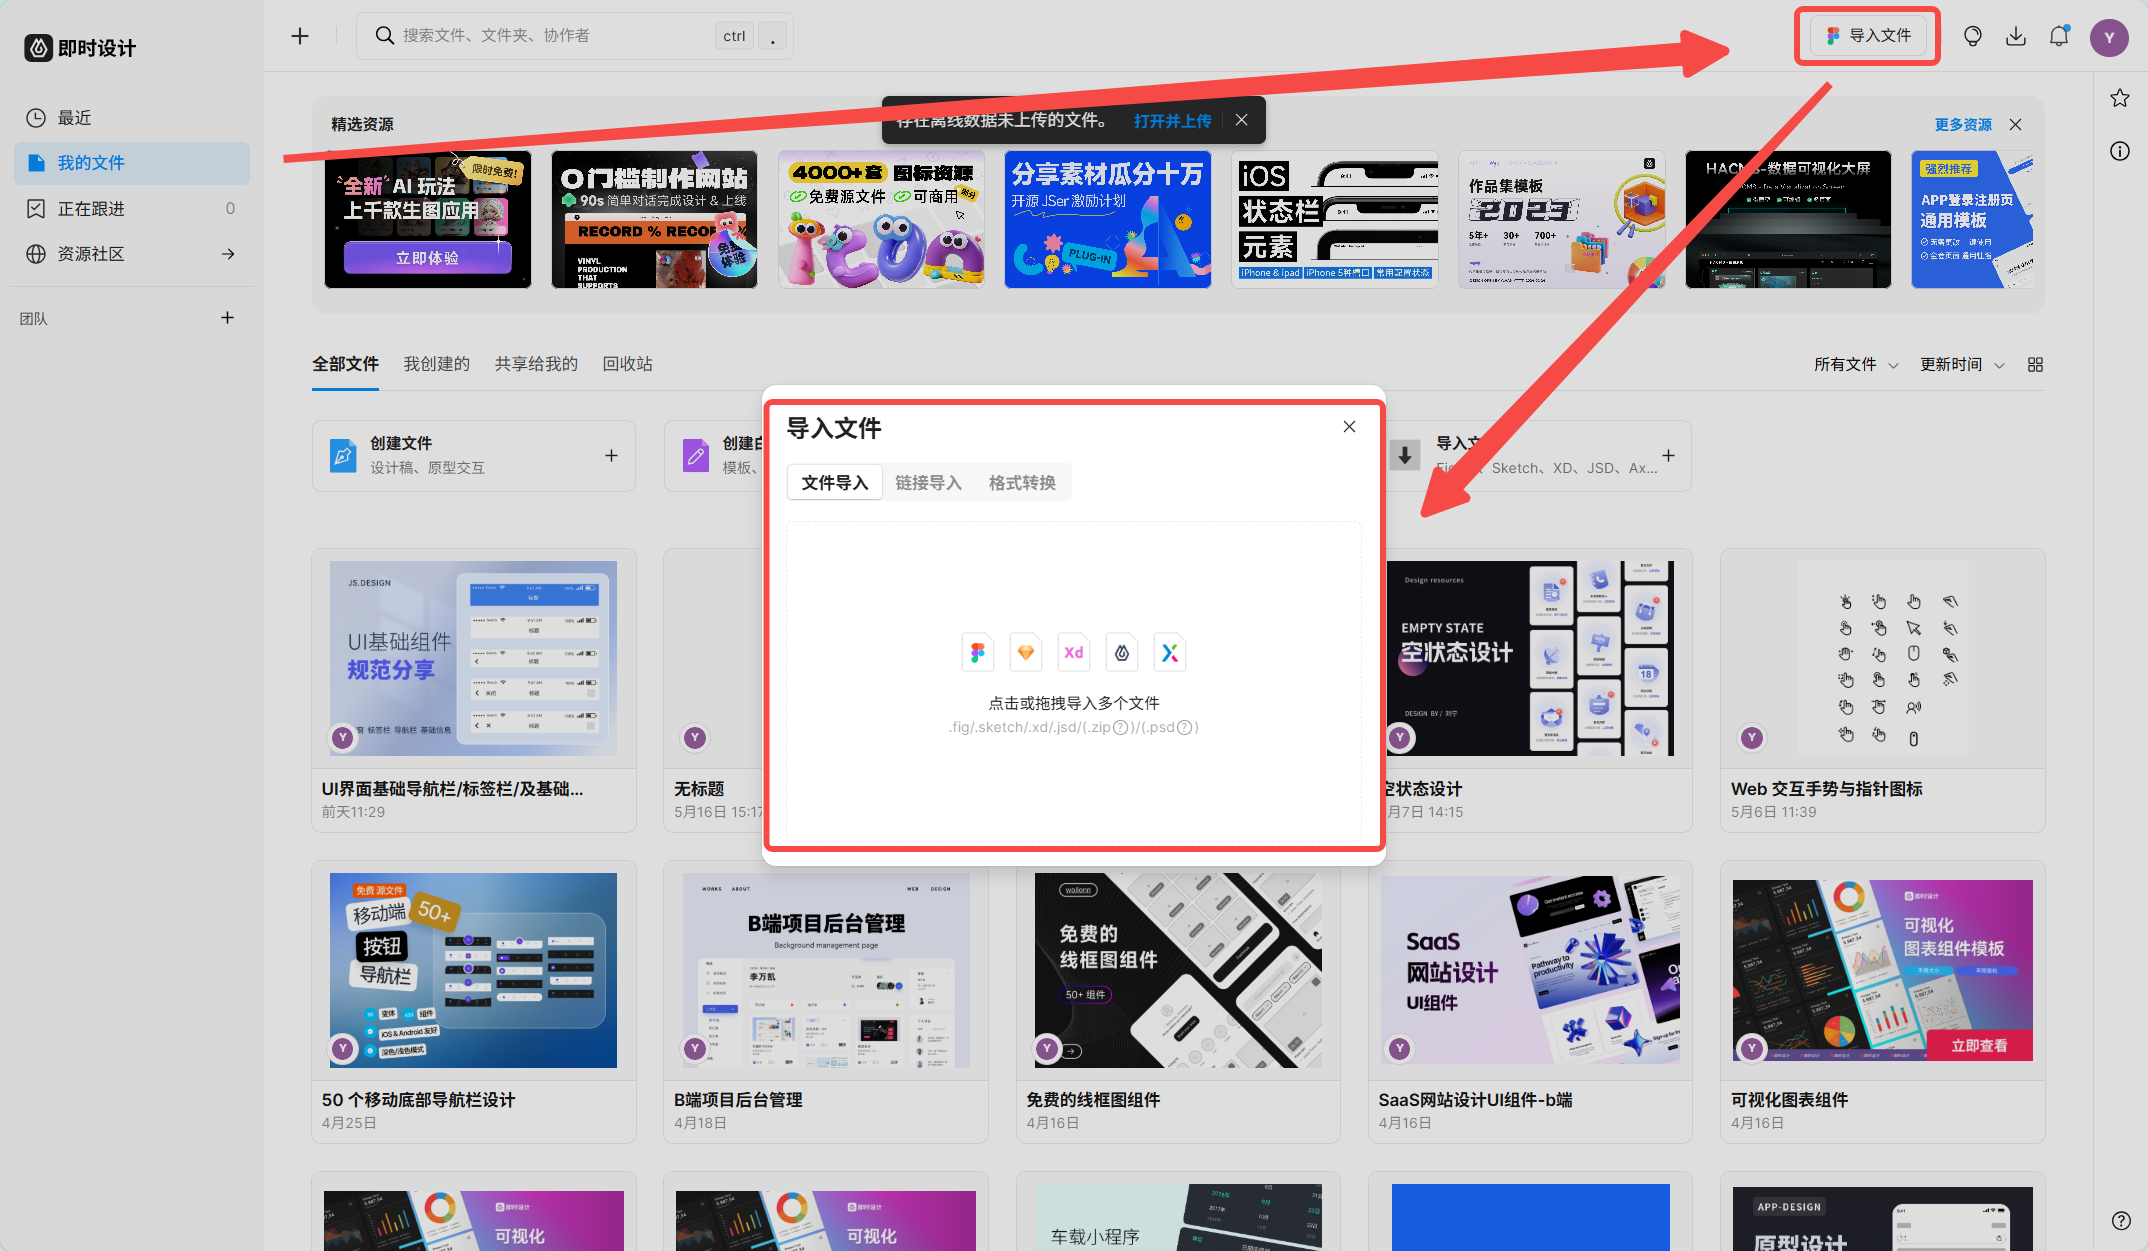Open the Y user avatar menu

tap(2109, 38)
